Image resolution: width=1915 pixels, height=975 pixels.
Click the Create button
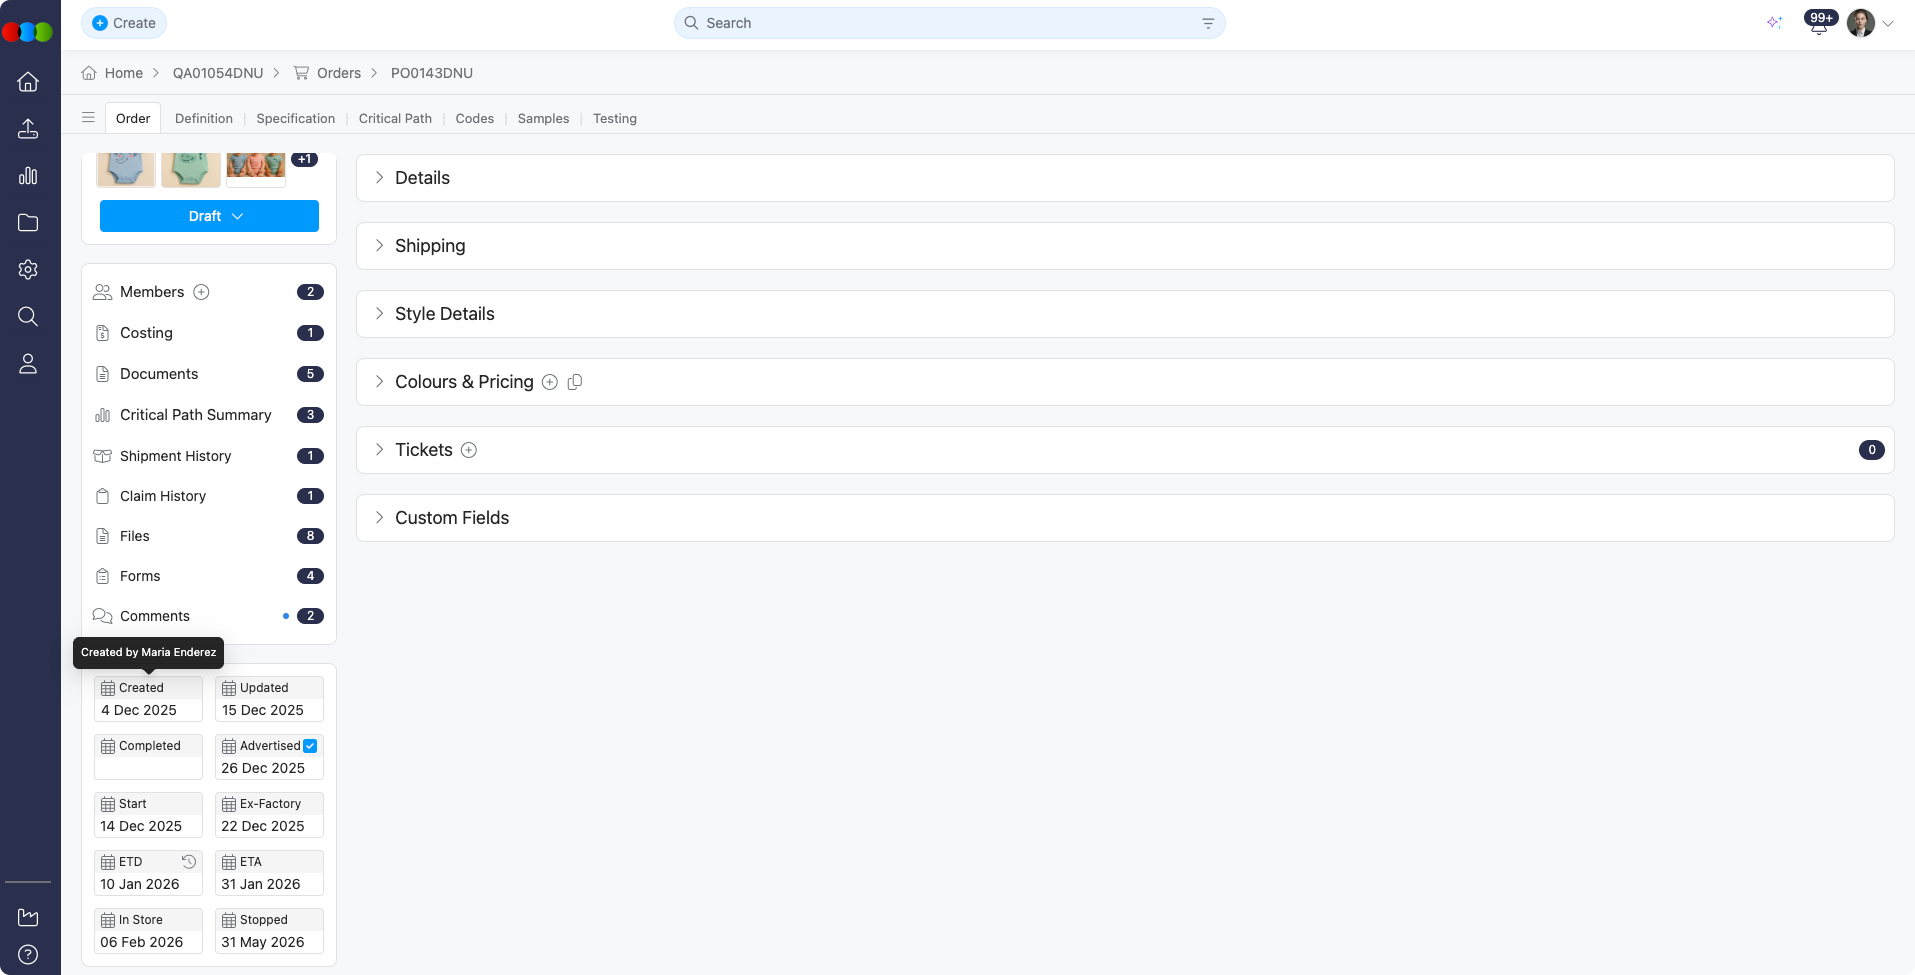pyautogui.click(x=124, y=23)
